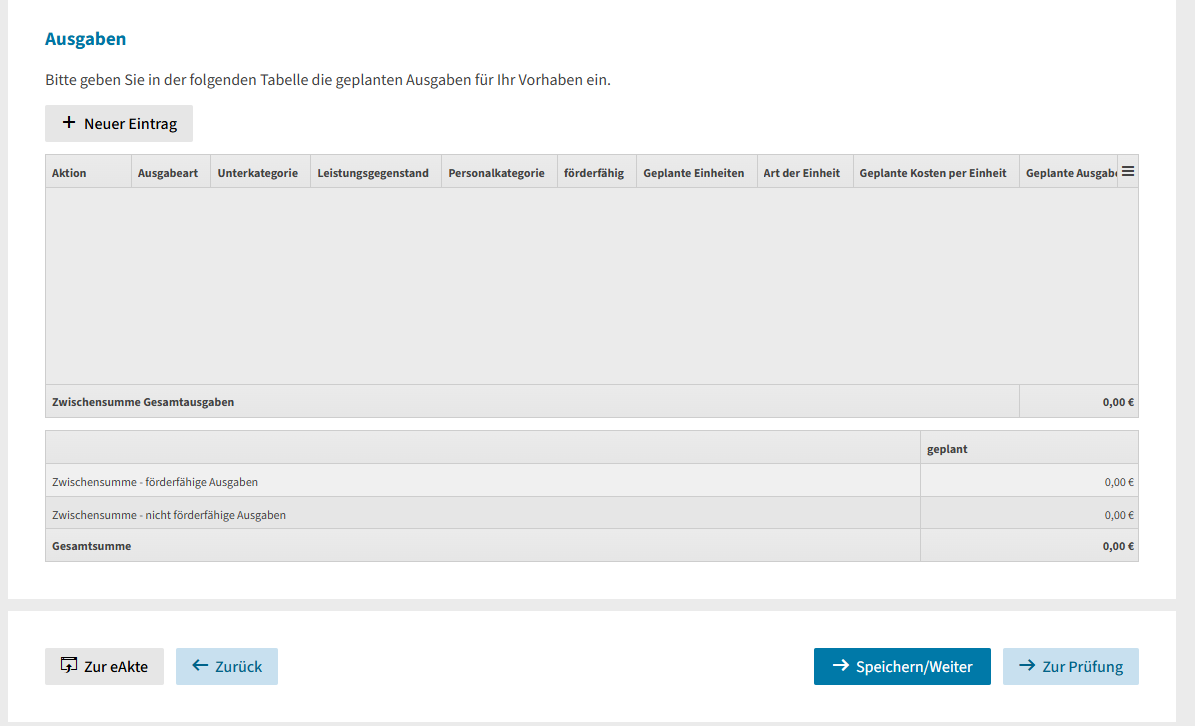1195x726 pixels.
Task: Click the Art der Einheit header
Action: 802,173
